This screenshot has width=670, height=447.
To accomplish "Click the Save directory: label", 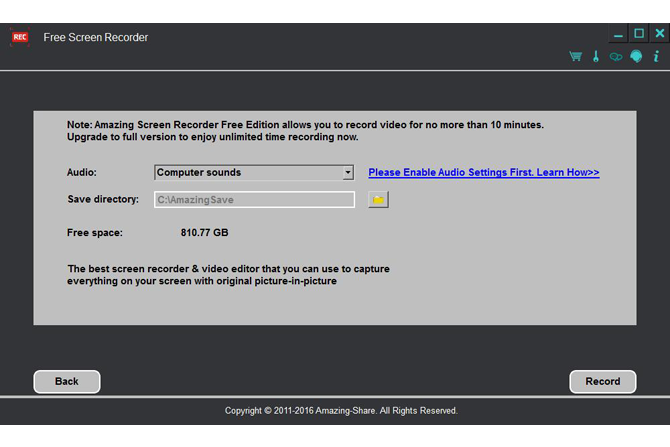I will pyautogui.click(x=103, y=200).
